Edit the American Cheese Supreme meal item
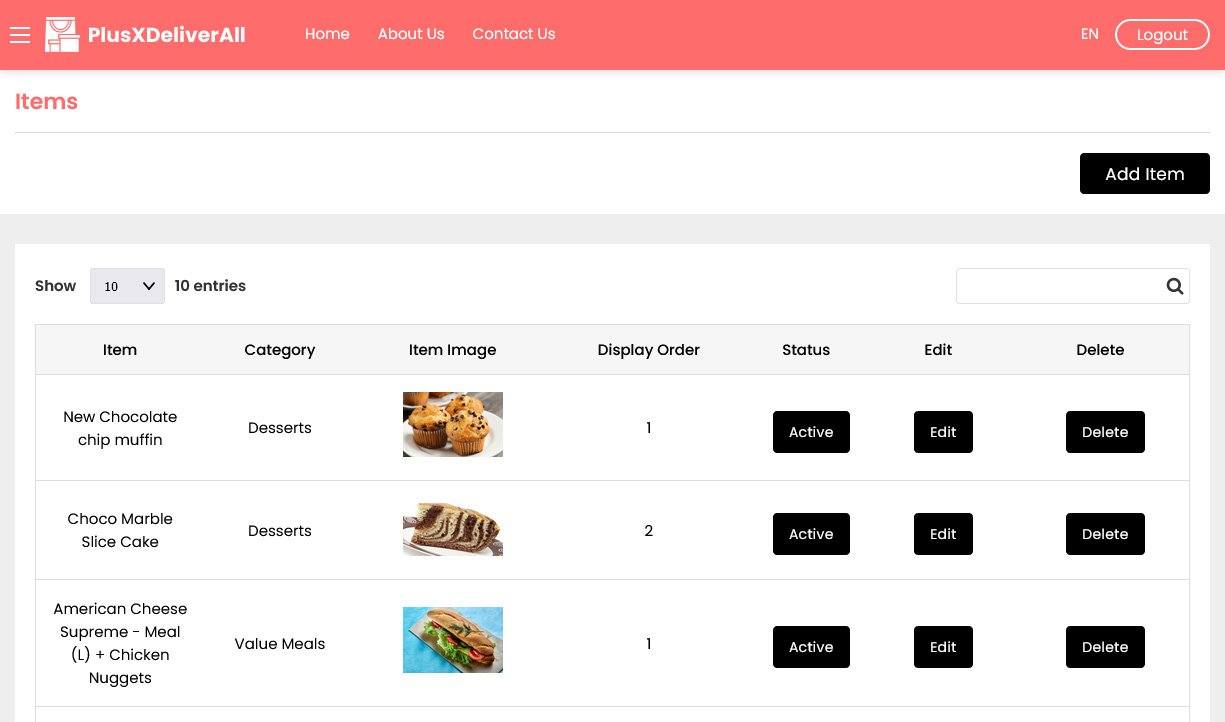 click(943, 647)
